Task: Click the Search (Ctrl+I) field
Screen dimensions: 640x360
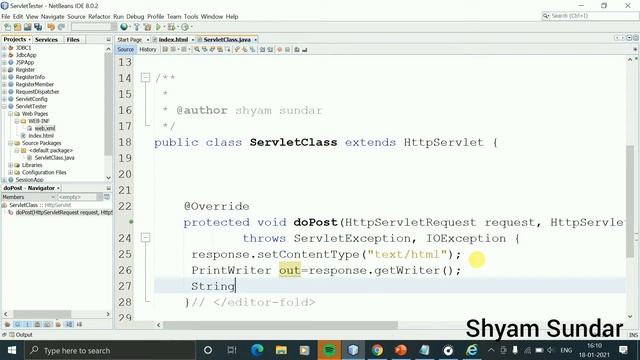Action: (x=590, y=16)
